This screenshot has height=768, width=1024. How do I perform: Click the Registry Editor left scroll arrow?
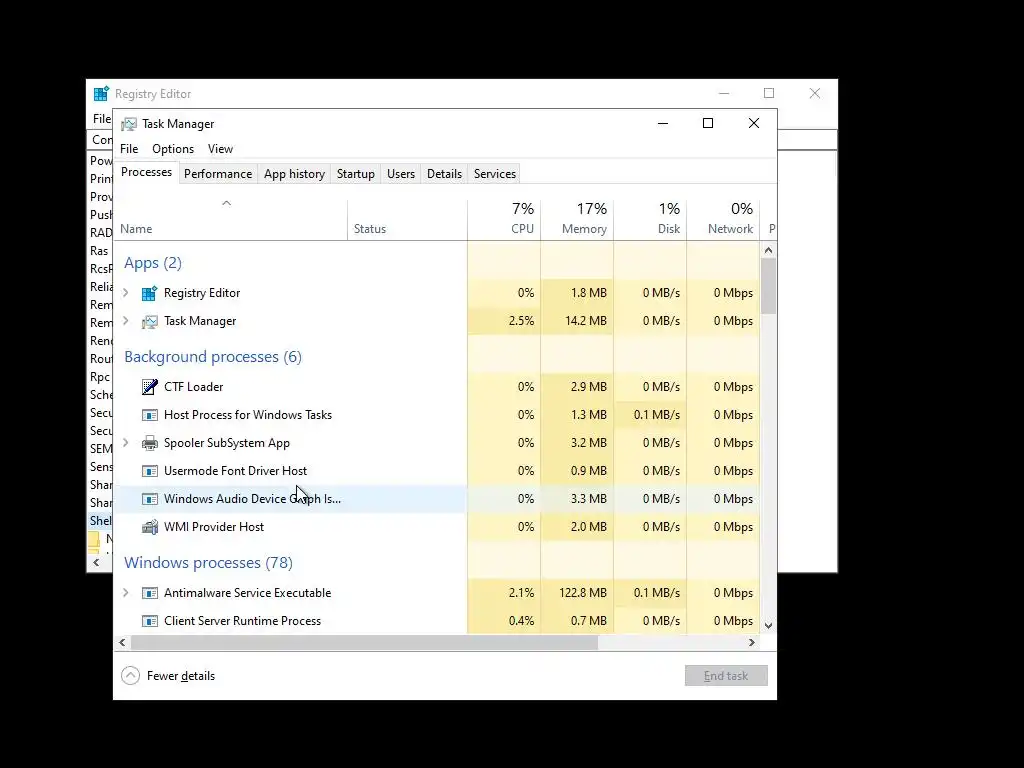97,562
